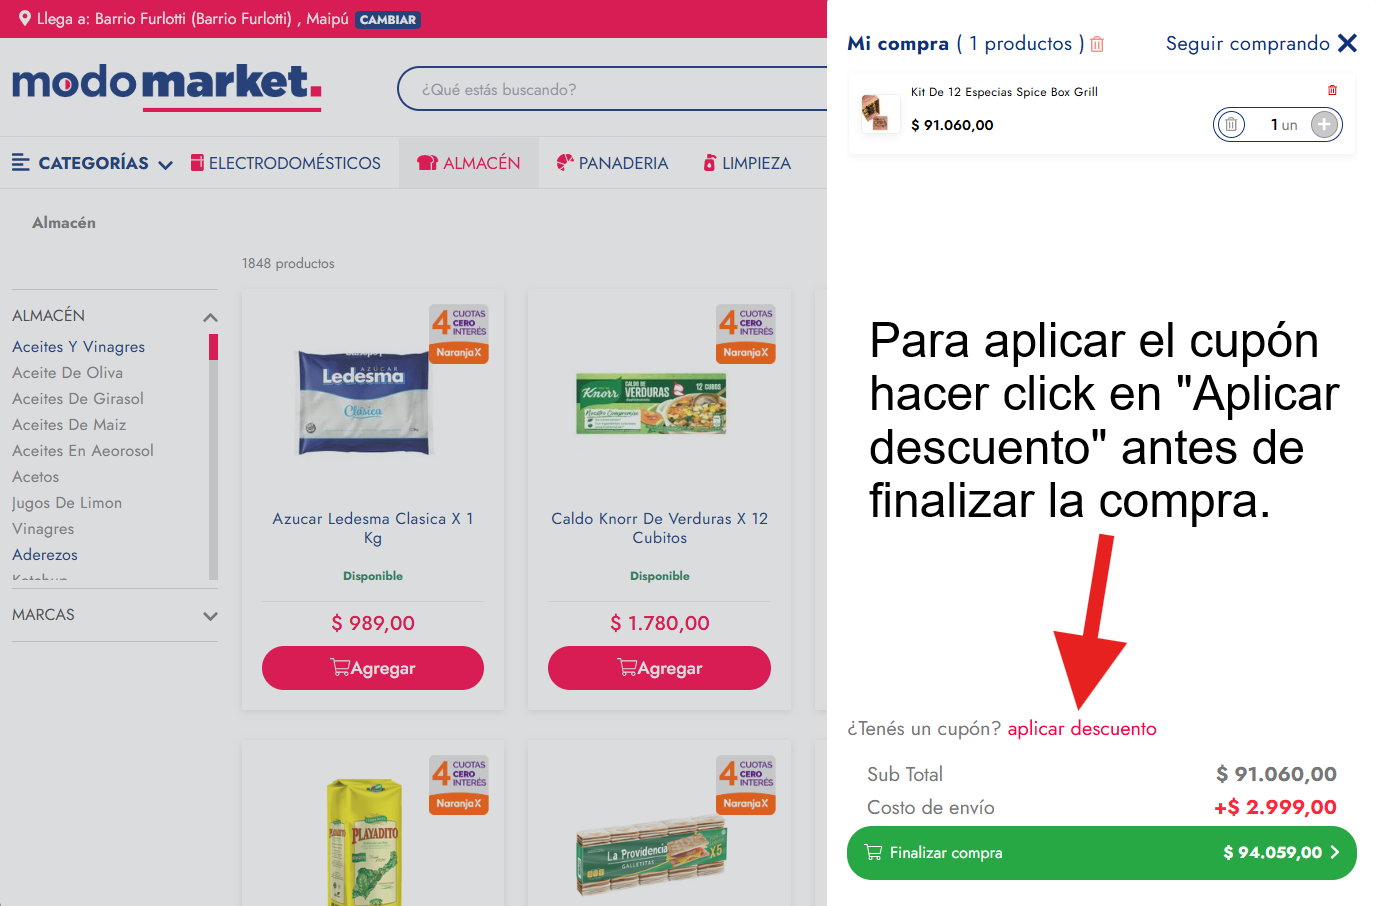The image size is (1376, 906).
Task: Expand the CATEGORÍAS dropdown menu
Action: click(92, 163)
